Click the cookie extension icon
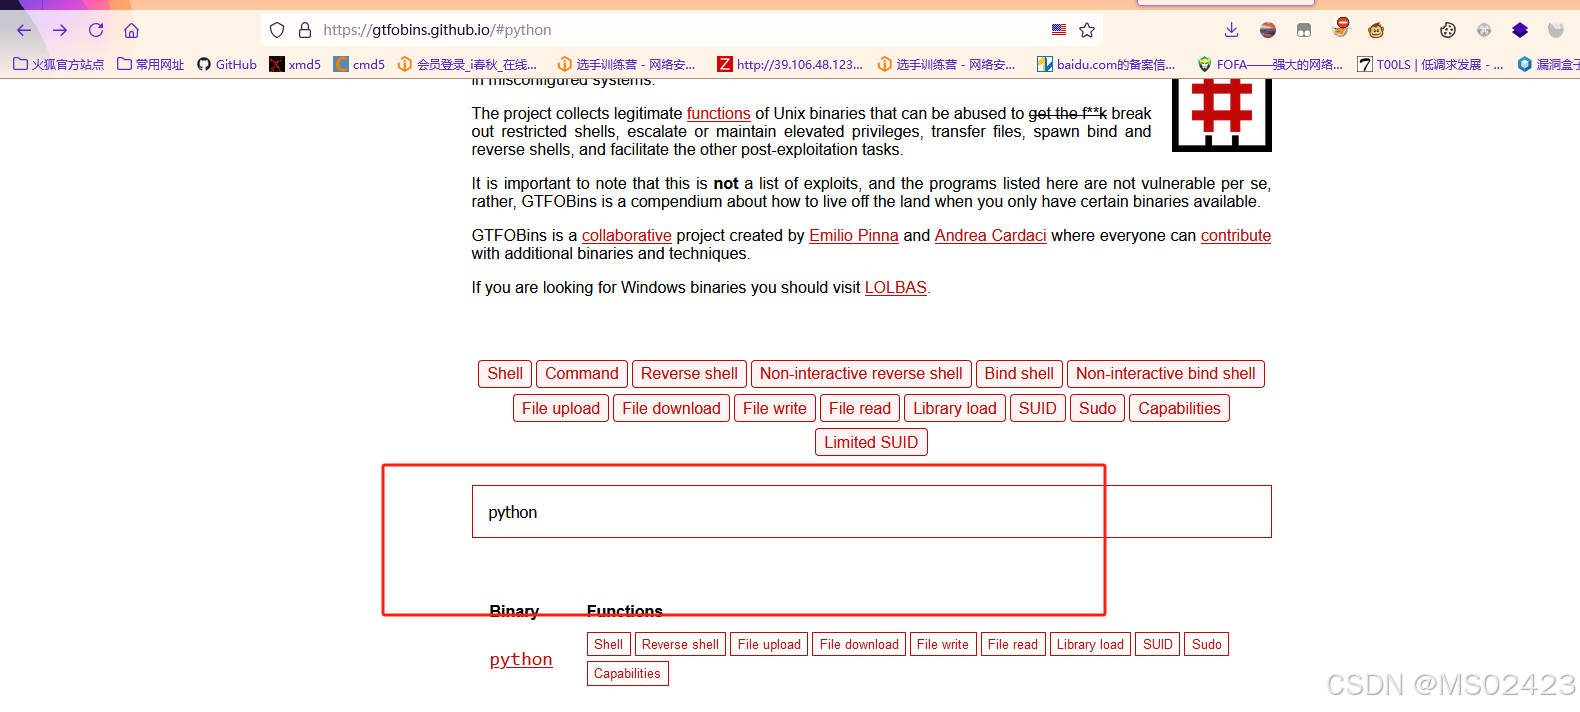The height and width of the screenshot is (712, 1580). click(x=1448, y=30)
